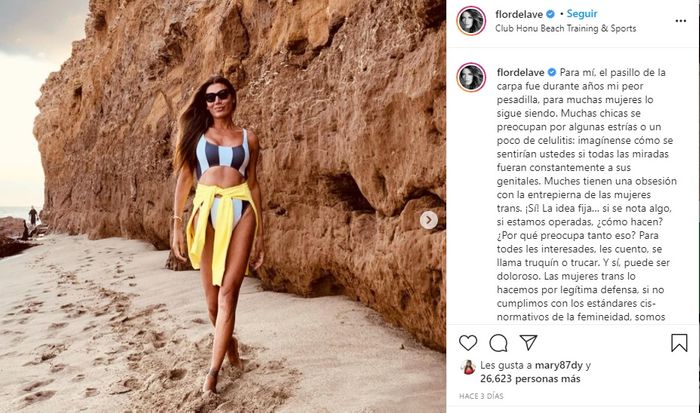The width and height of the screenshot is (700, 413).
Task: Save the post with the bookmark icon
Action: coord(679,343)
